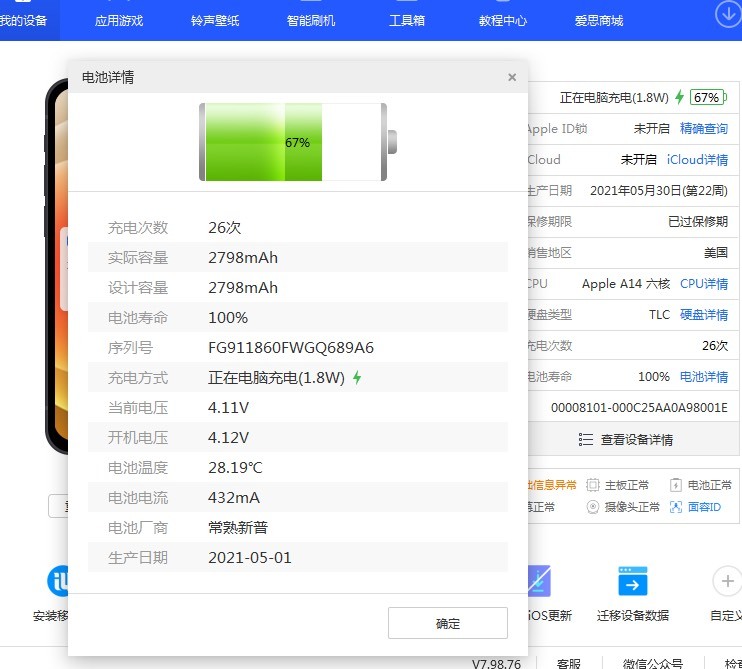Click the list icon beside 查看设备详情
This screenshot has height=669, width=742.
tap(586, 440)
